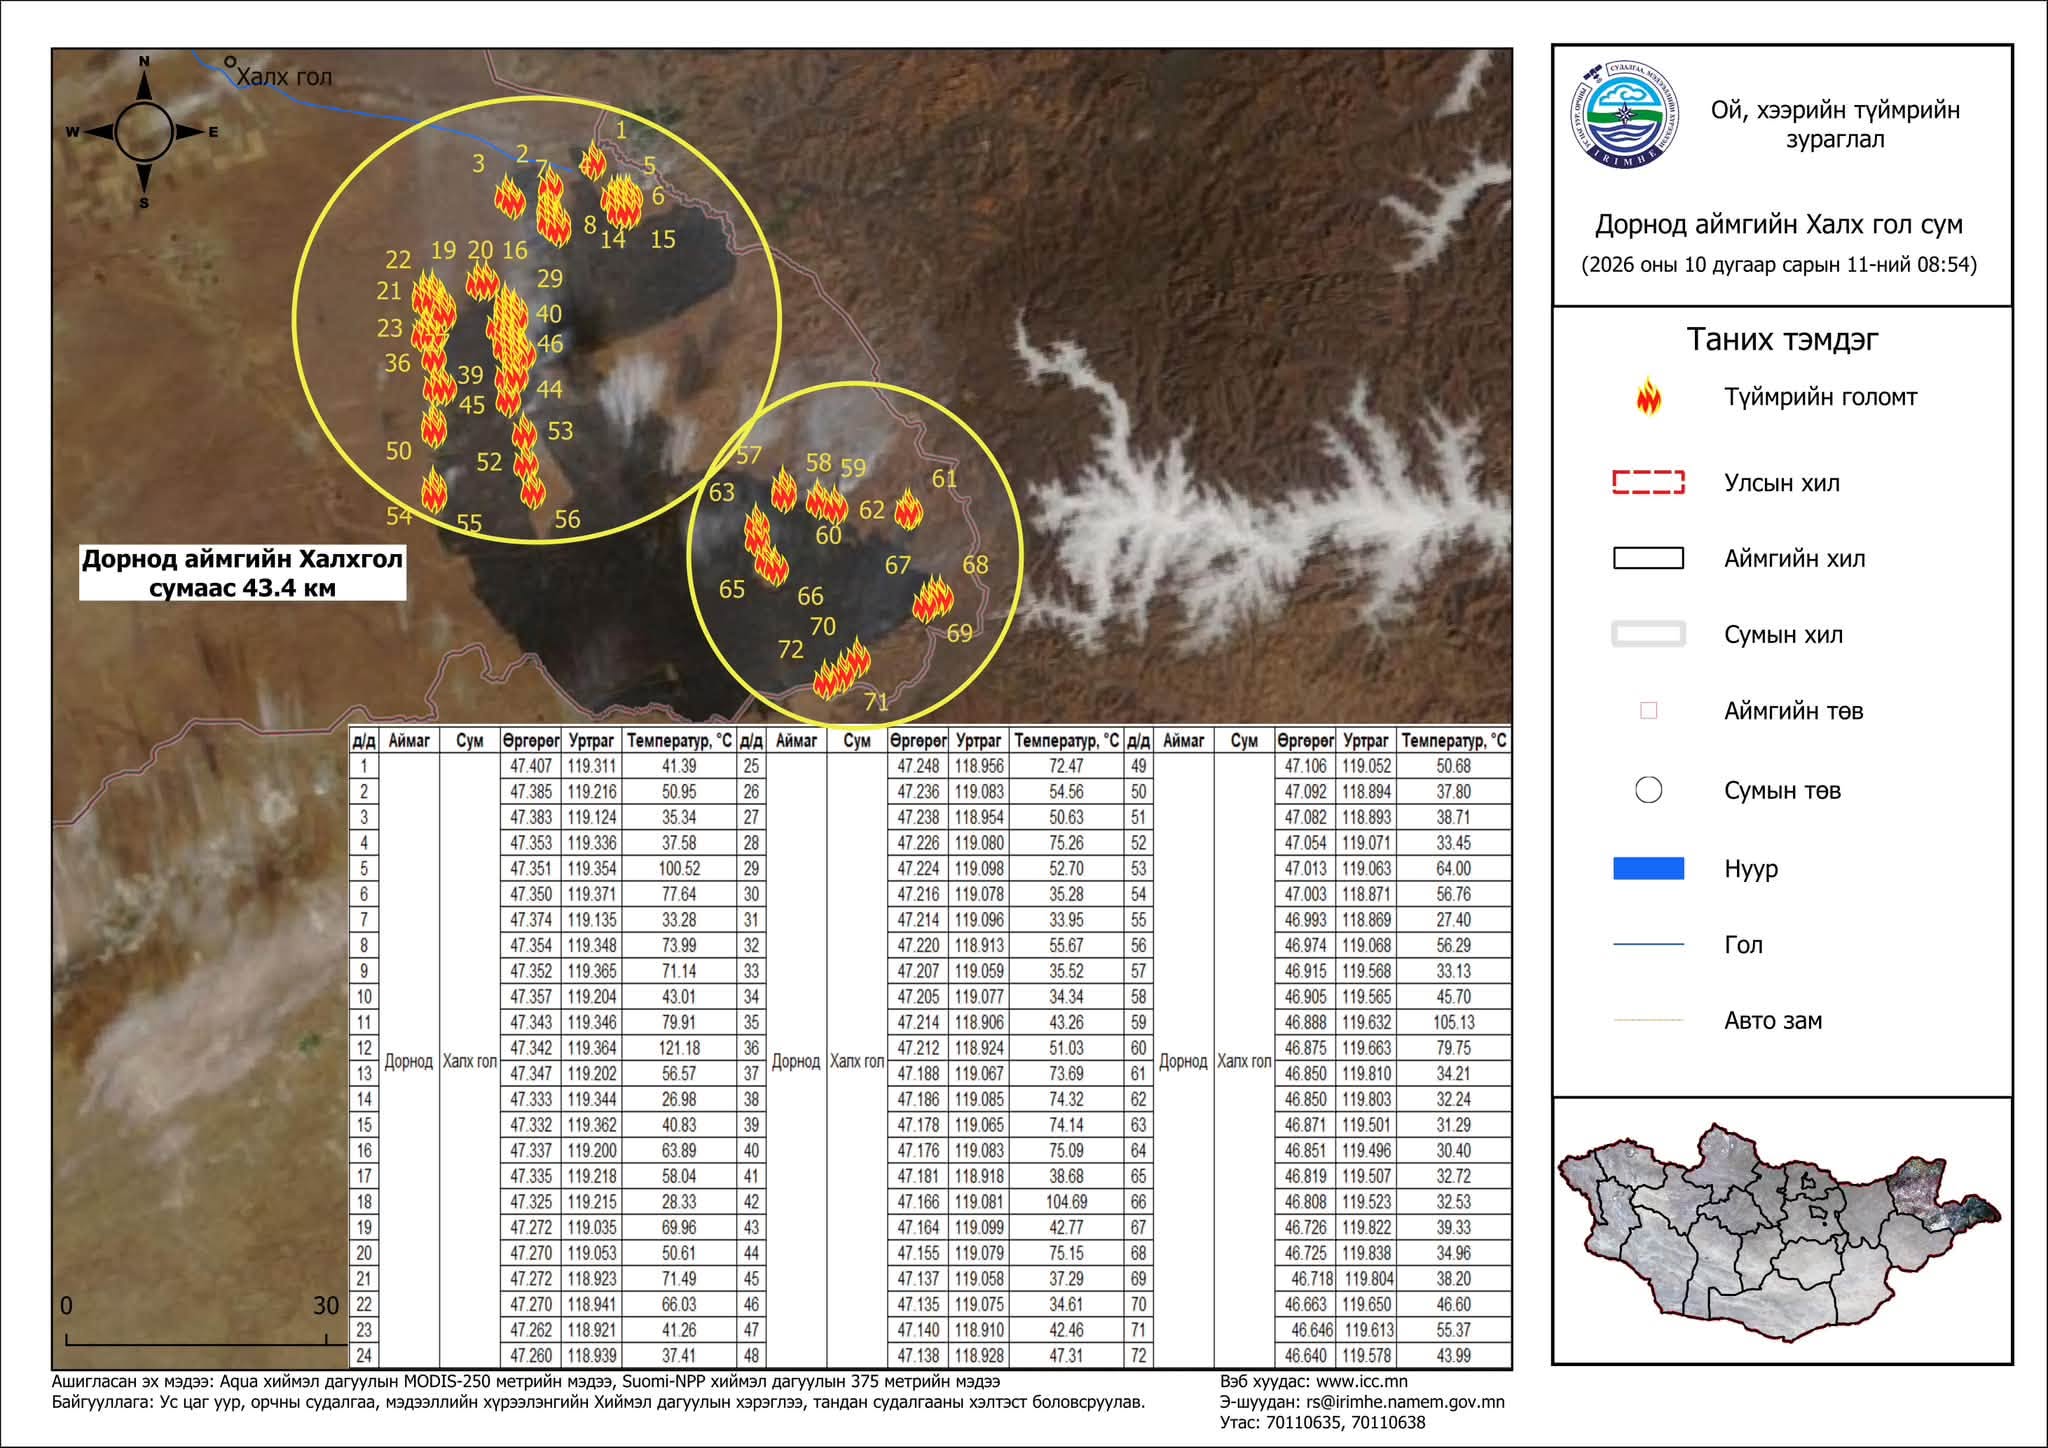Click the flame marker beside number 1
The image size is (2048, 1448).
pos(593,160)
